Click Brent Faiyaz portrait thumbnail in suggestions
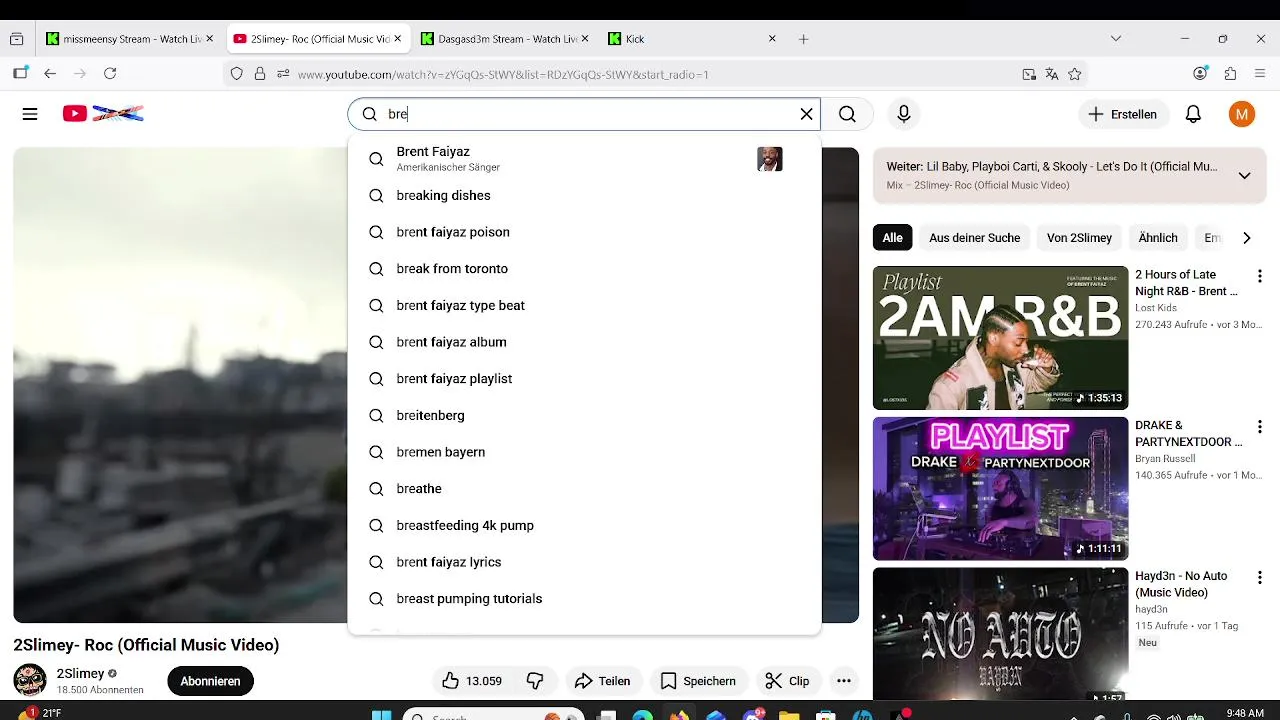The width and height of the screenshot is (1280, 720). point(769,159)
